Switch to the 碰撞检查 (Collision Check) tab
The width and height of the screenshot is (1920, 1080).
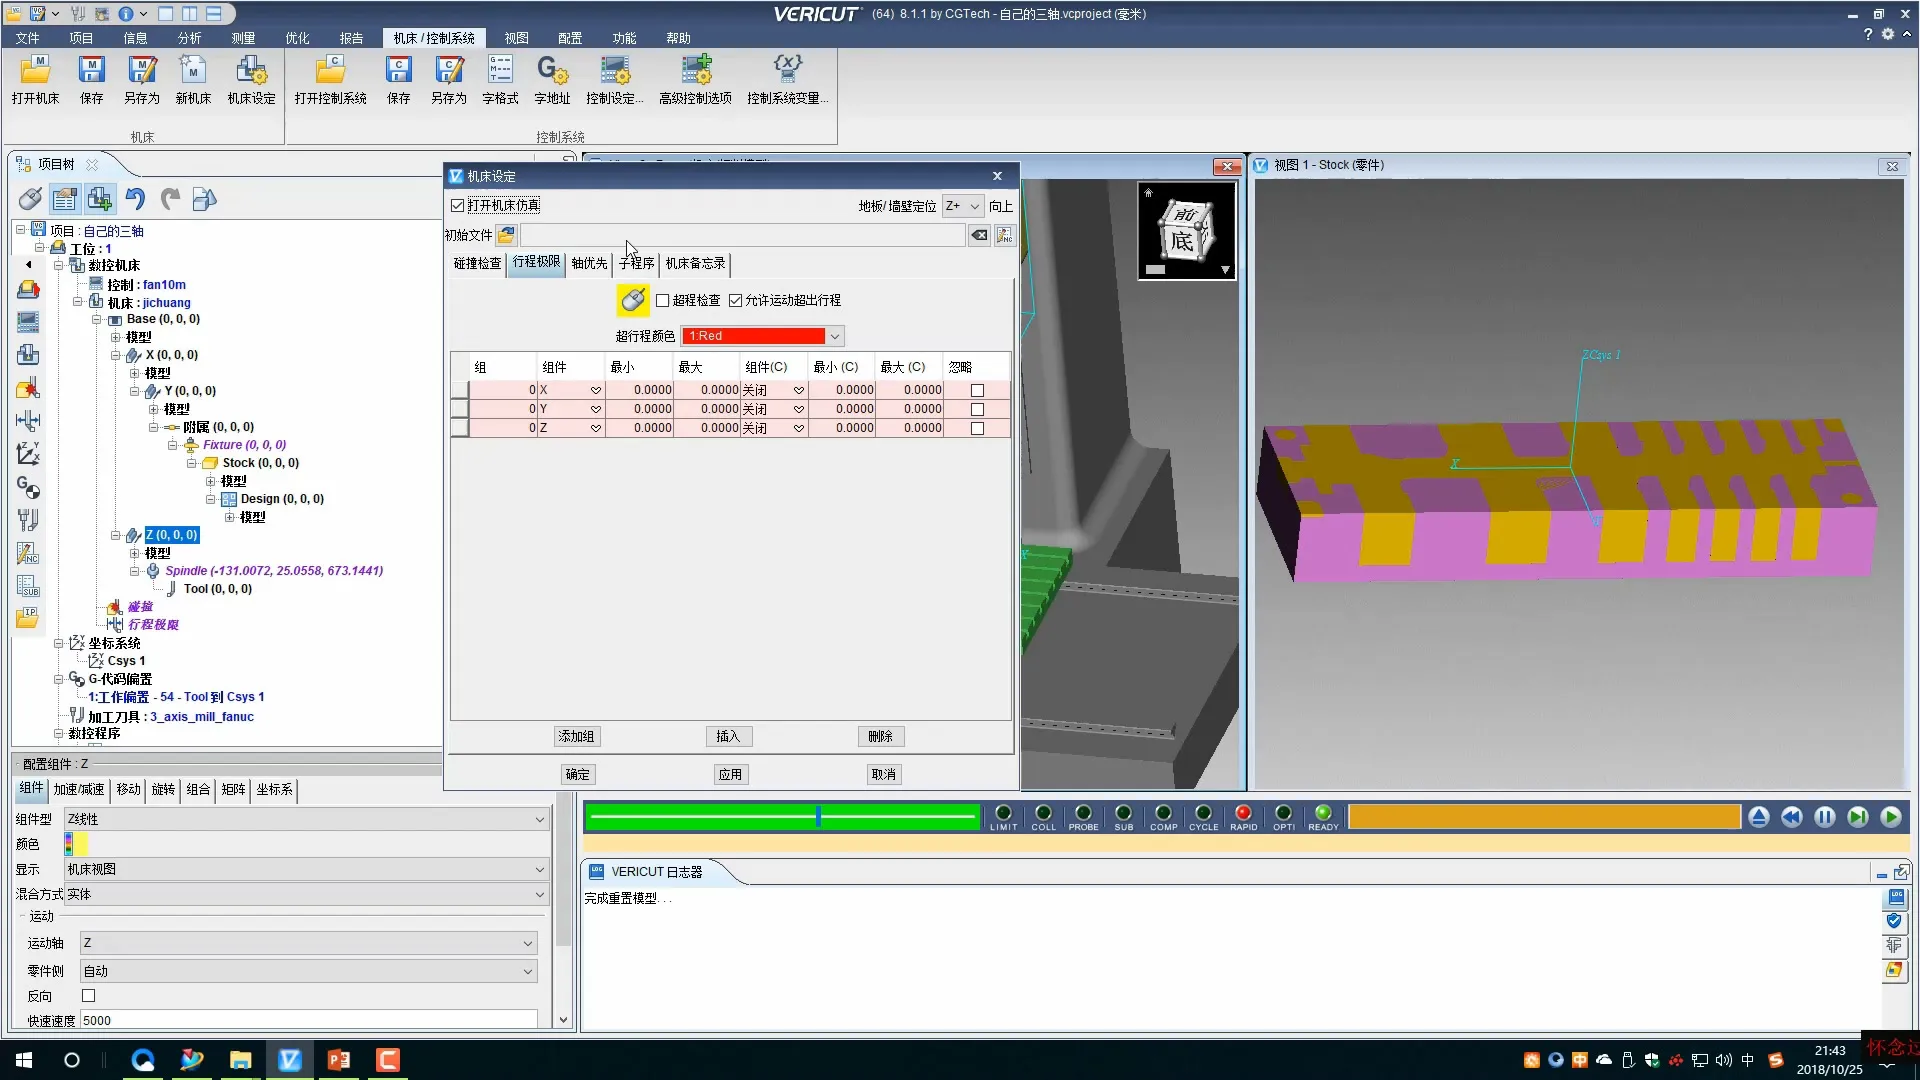477,263
